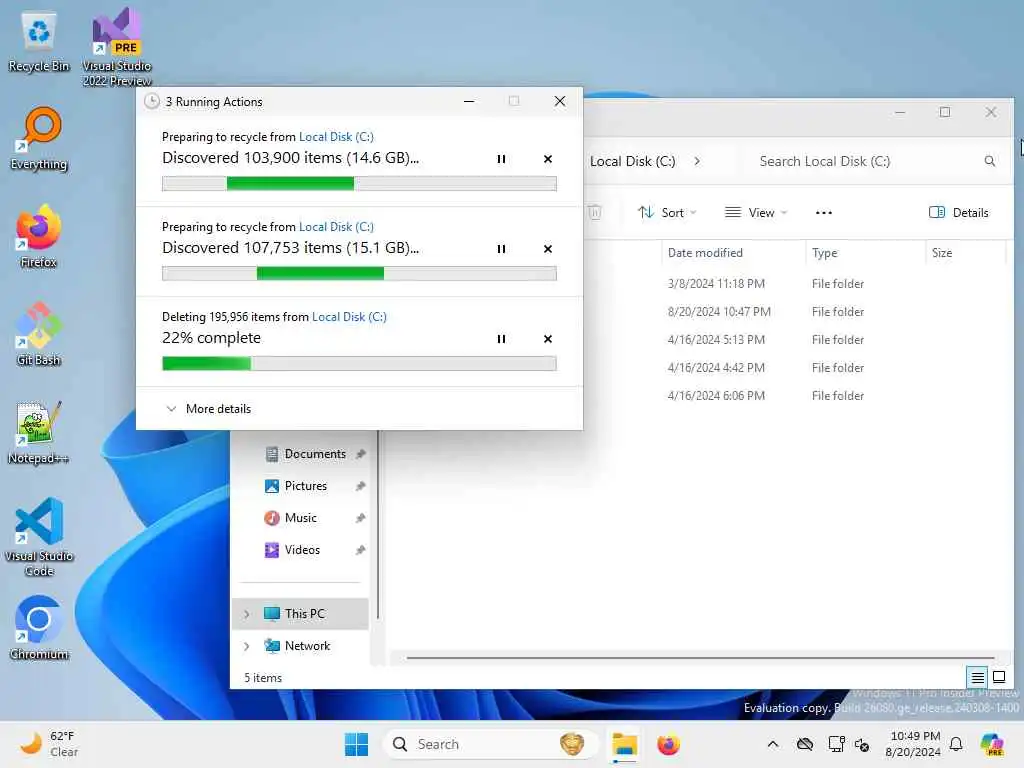
Task: Click Local Disk (C:) breadcrumb in address bar
Action: (x=632, y=161)
